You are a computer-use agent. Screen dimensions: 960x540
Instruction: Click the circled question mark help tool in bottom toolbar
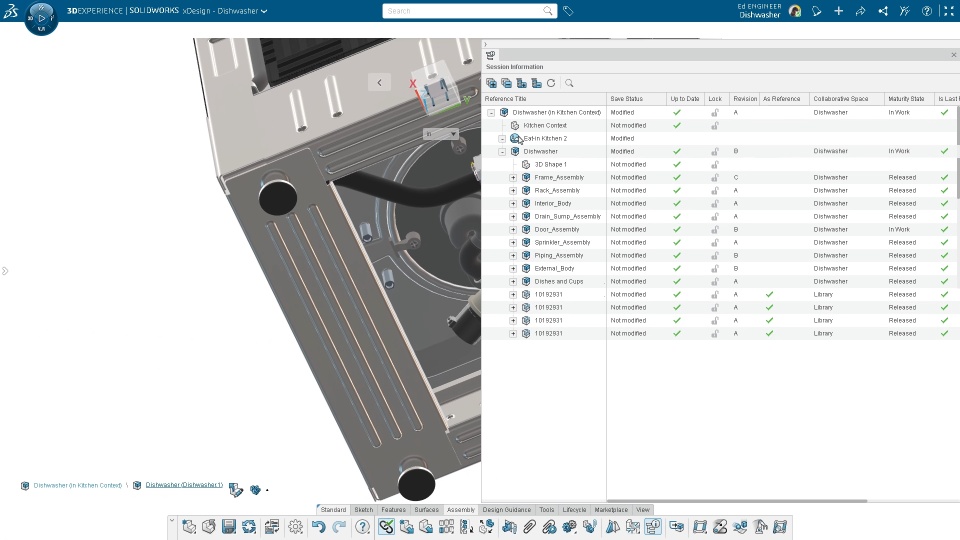[362, 527]
